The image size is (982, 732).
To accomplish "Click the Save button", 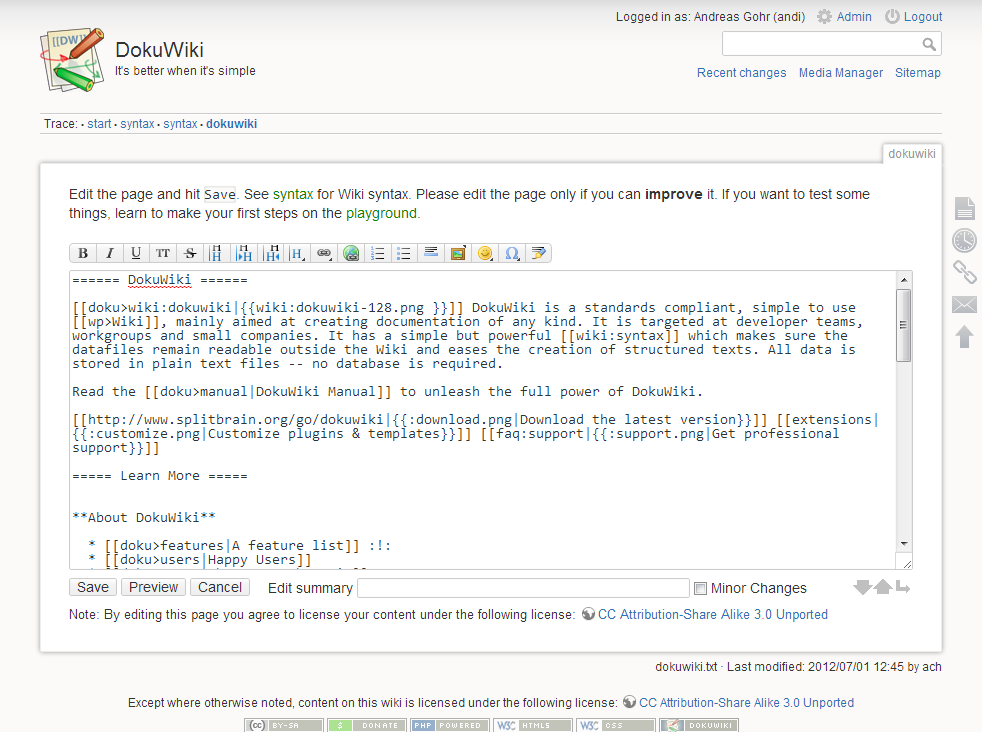I will 92,587.
